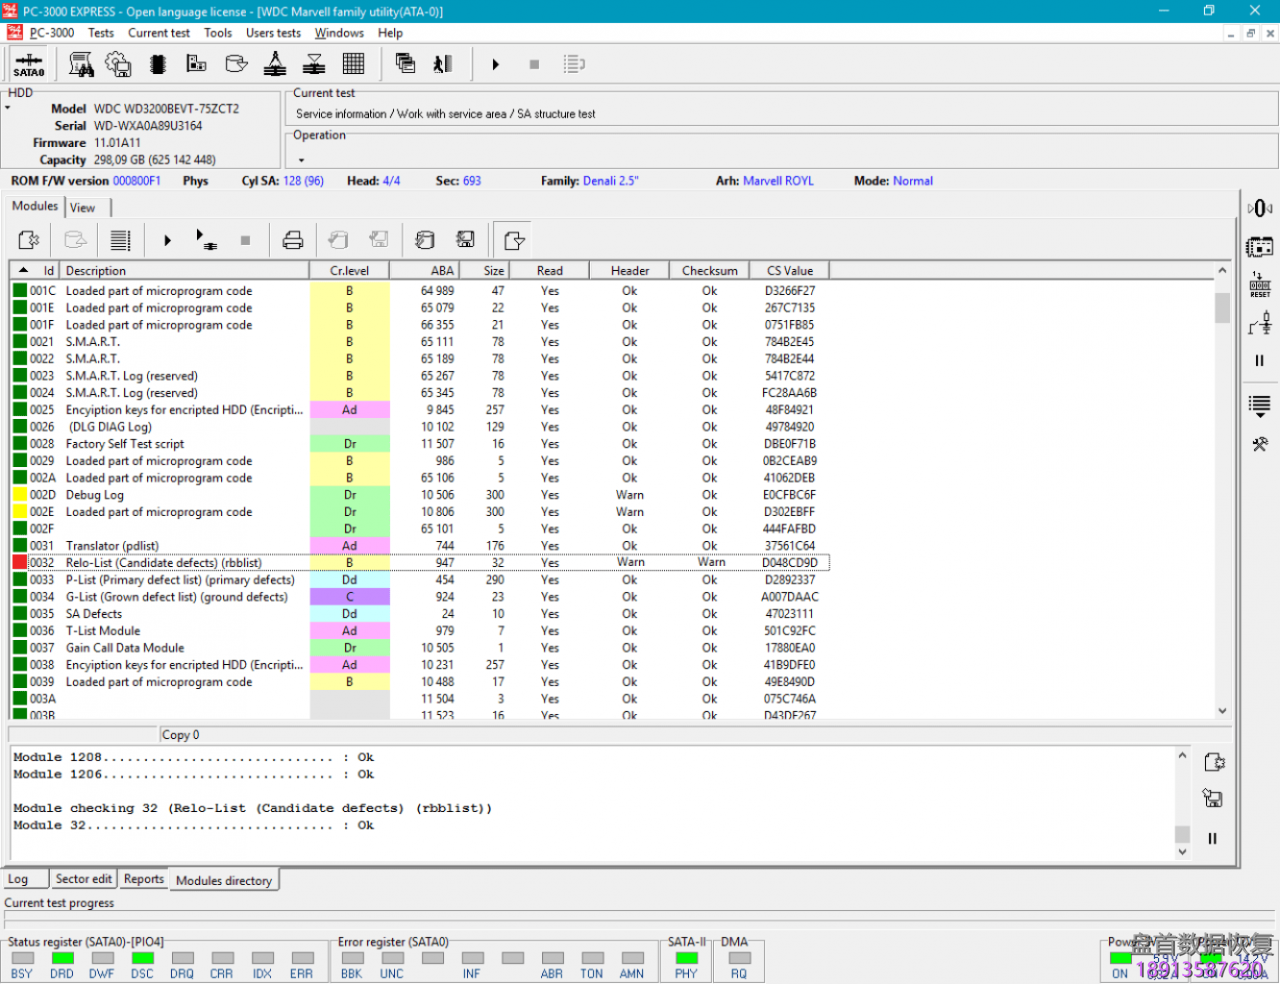Click the module list vertical scrollbar thumb
1280x984 pixels.
[1222, 308]
